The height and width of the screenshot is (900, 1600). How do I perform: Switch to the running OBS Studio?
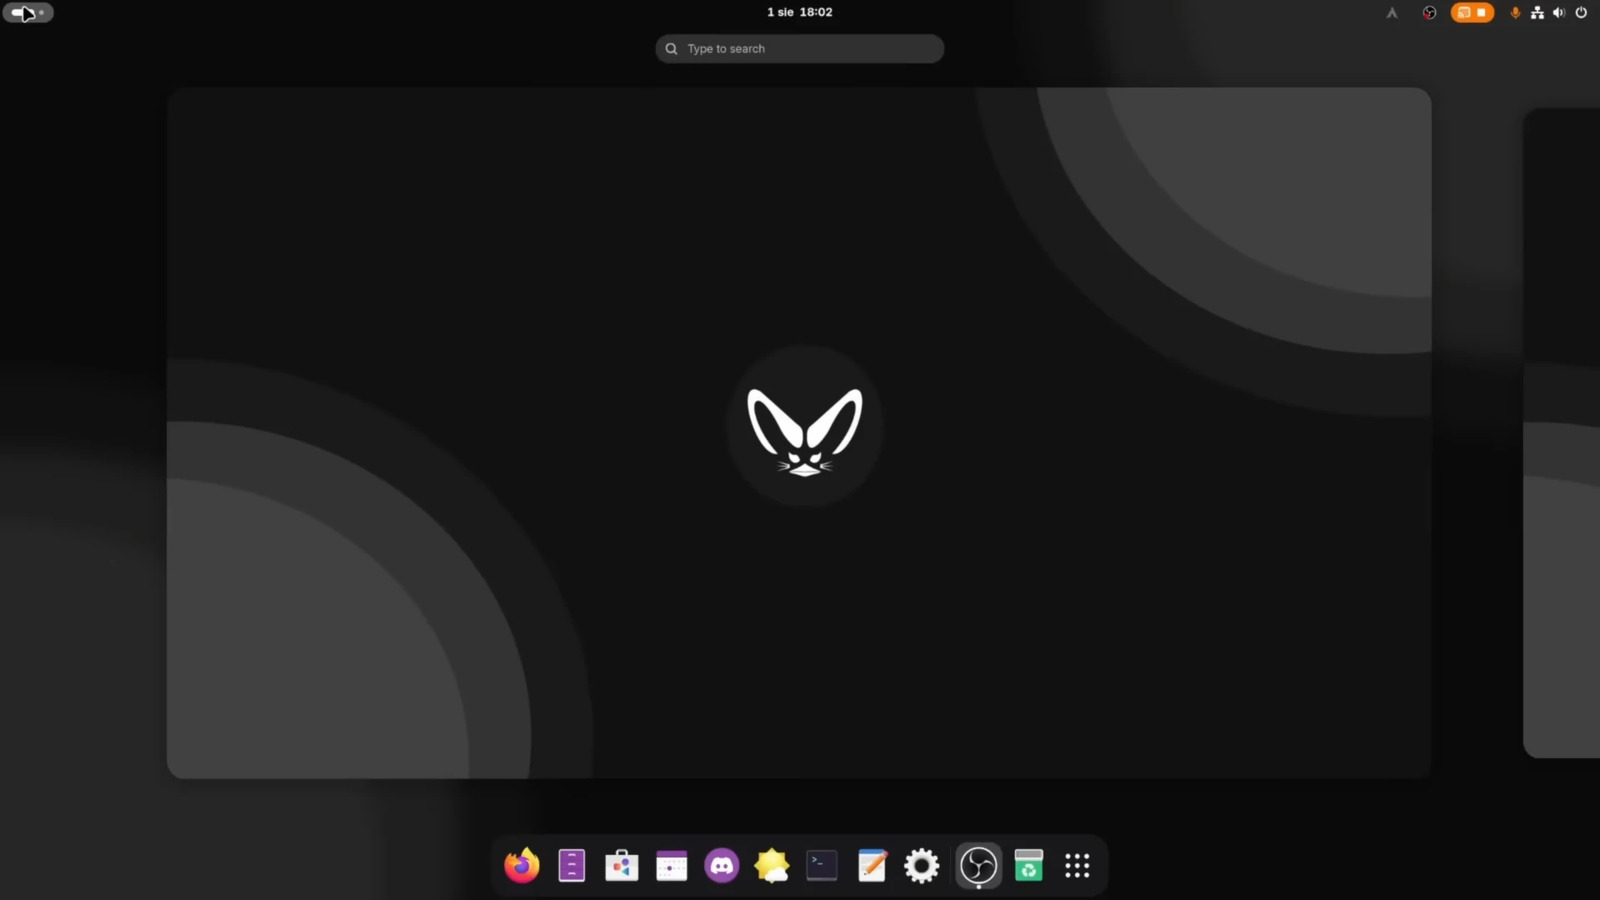point(978,865)
